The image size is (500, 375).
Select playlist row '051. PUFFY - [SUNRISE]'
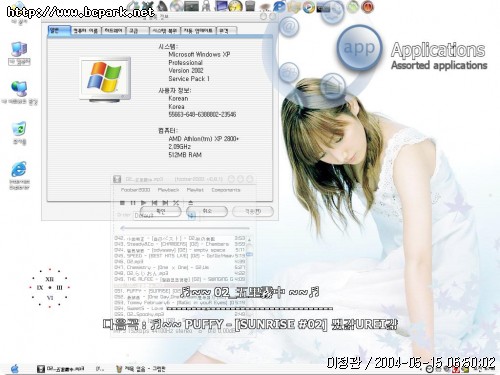[179, 291]
